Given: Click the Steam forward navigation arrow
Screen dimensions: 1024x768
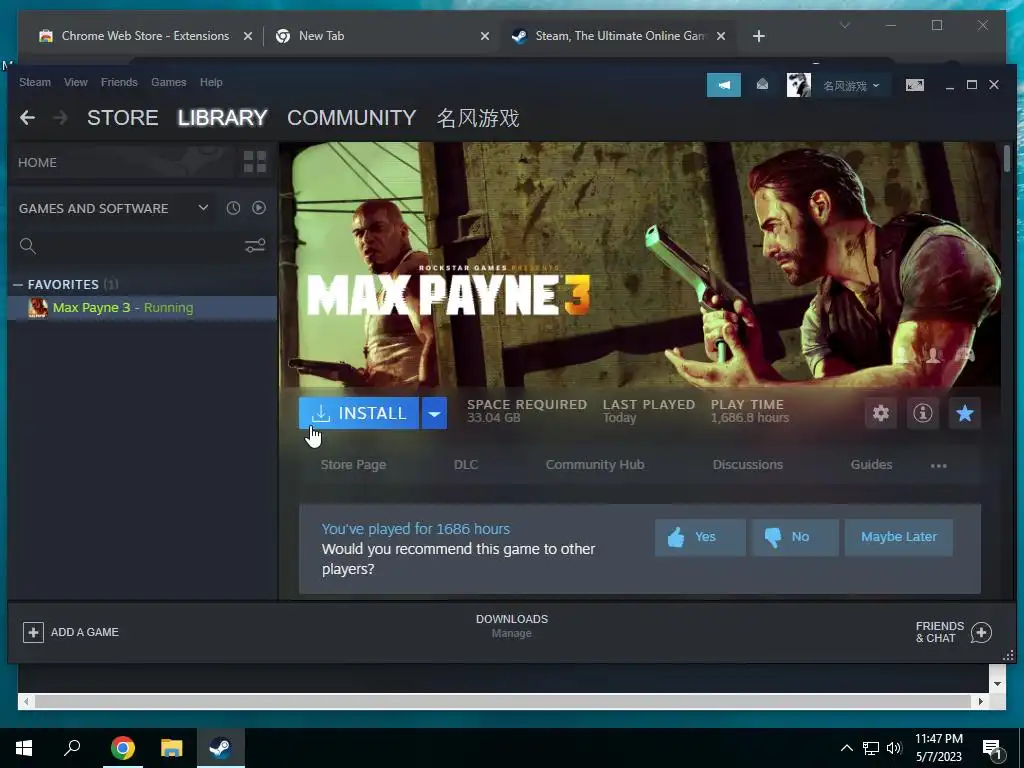Looking at the screenshot, I should tap(60, 118).
